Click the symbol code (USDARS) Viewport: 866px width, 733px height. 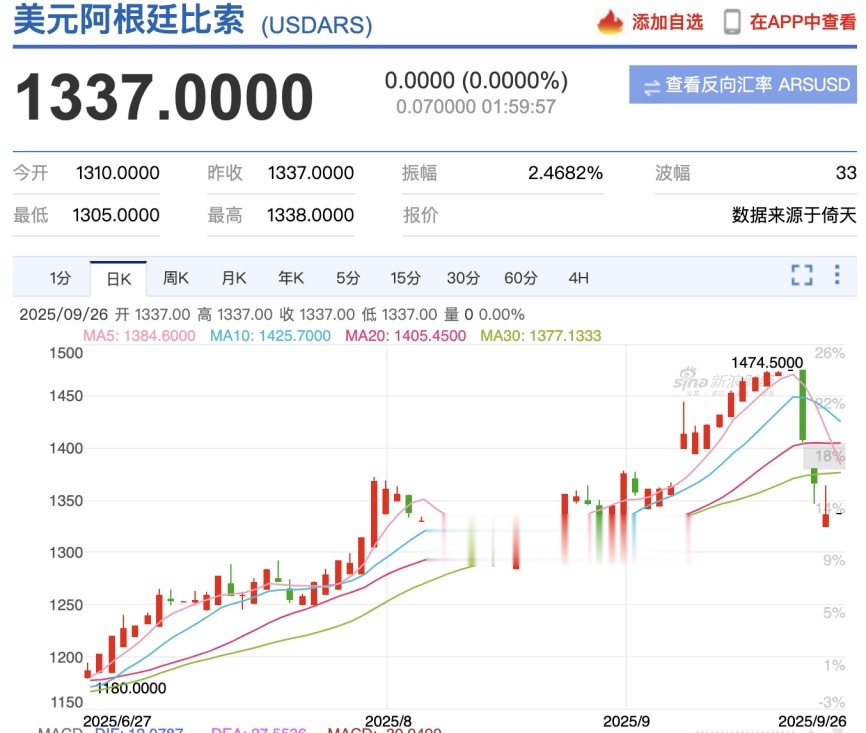point(316,26)
